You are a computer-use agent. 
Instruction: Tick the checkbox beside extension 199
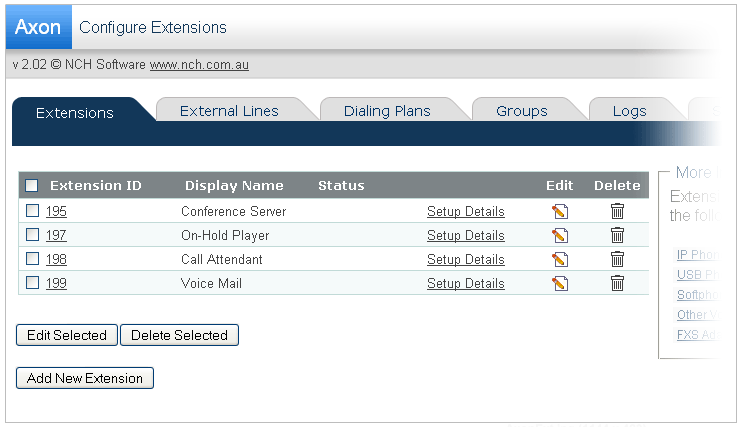tap(32, 283)
